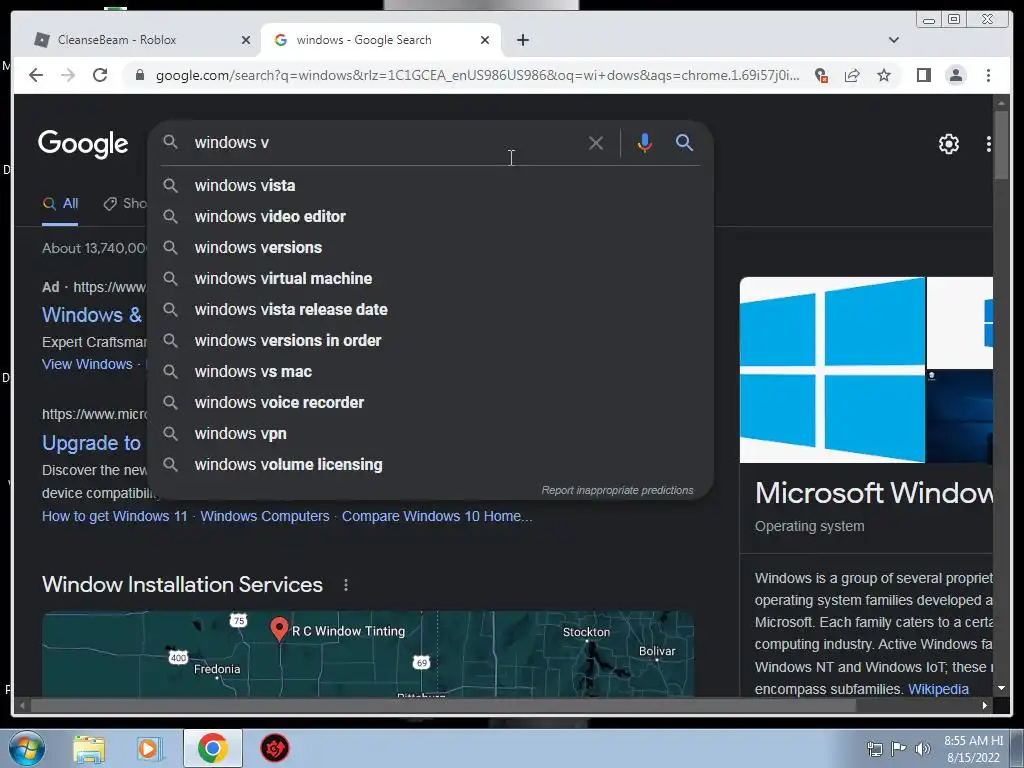Open Google apps dots beside the gear
The image size is (1024, 768).
click(x=989, y=144)
